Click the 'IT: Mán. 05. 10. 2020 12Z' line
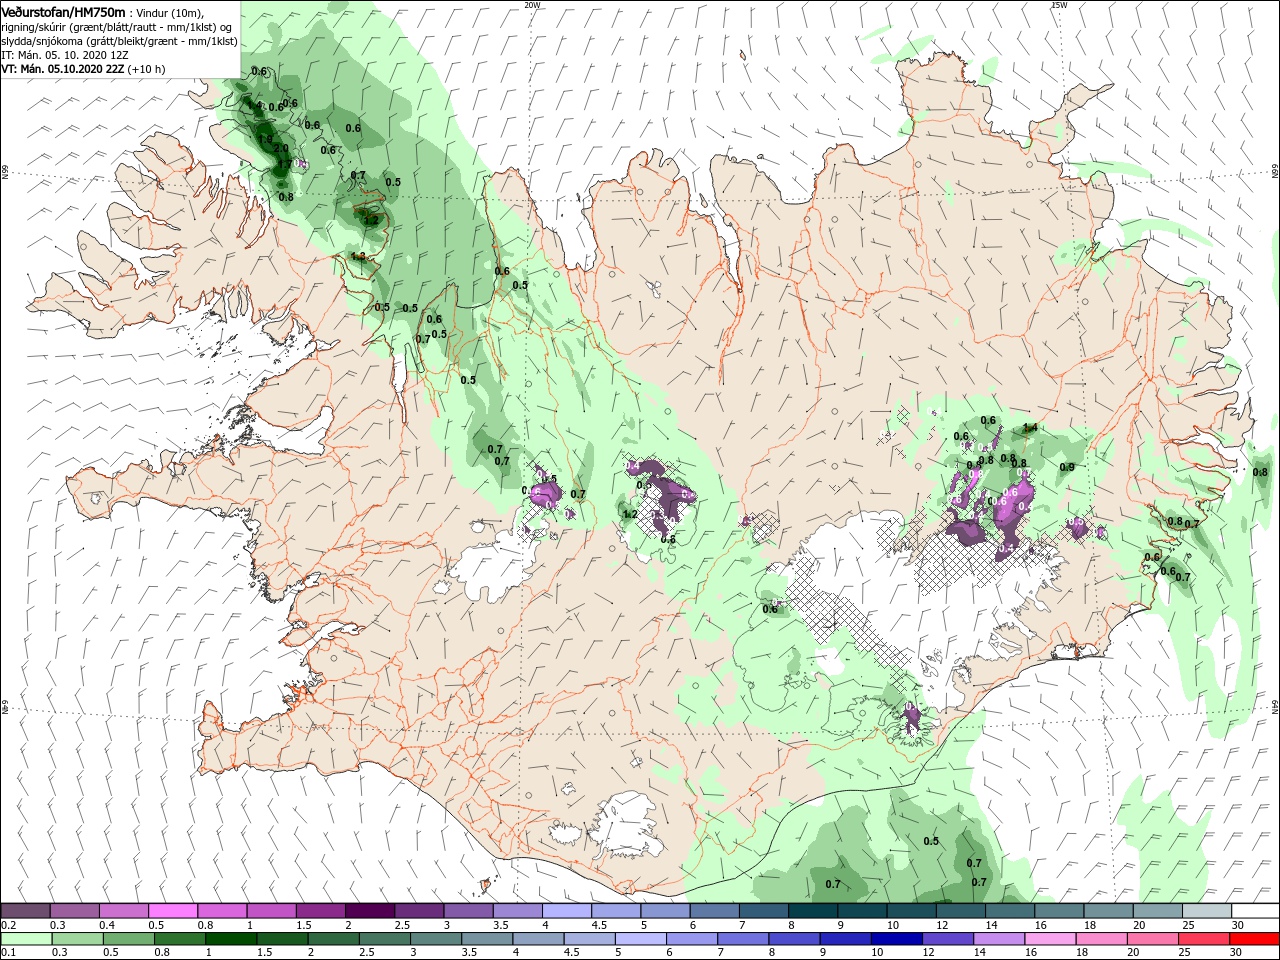The width and height of the screenshot is (1280, 960). click(x=65, y=54)
